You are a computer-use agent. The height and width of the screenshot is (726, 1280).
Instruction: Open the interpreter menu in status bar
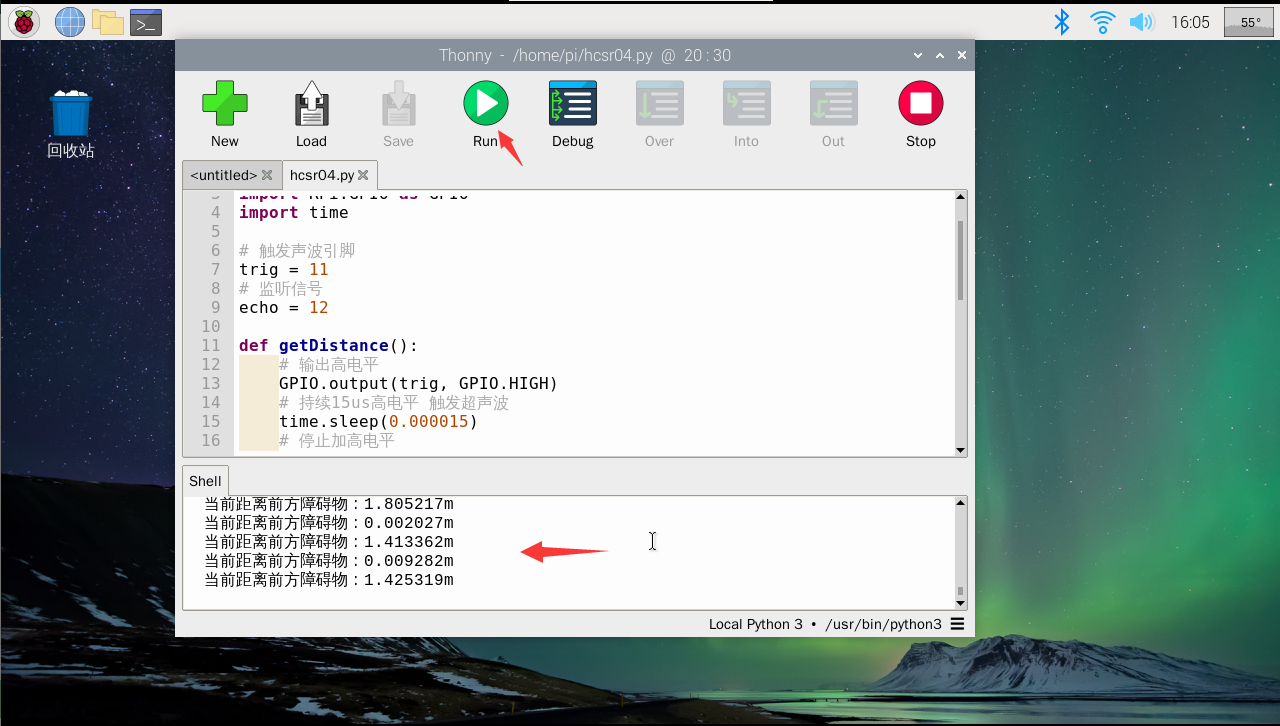957,624
